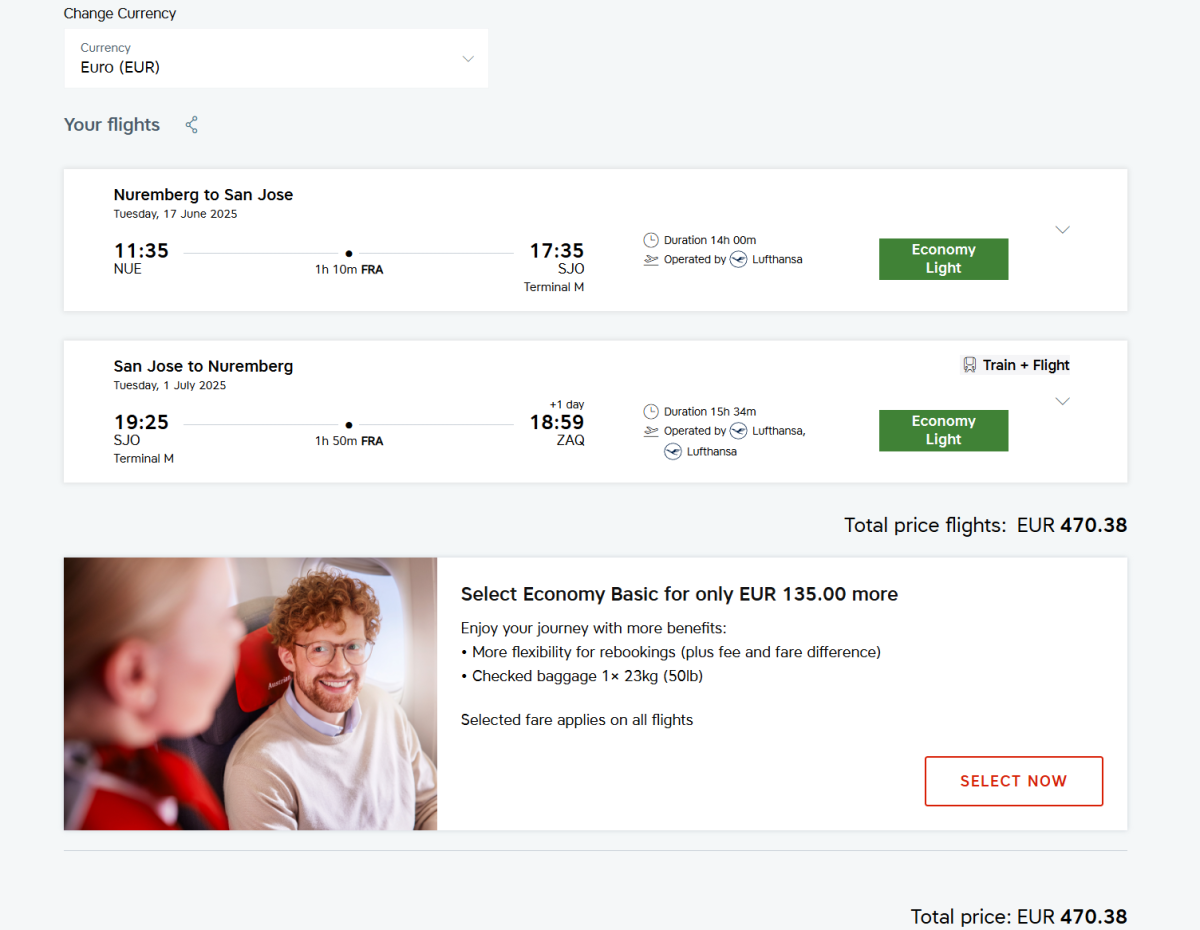This screenshot has width=1200, height=930.
Task: Click the share icon beside Your flights
Action: click(192, 125)
